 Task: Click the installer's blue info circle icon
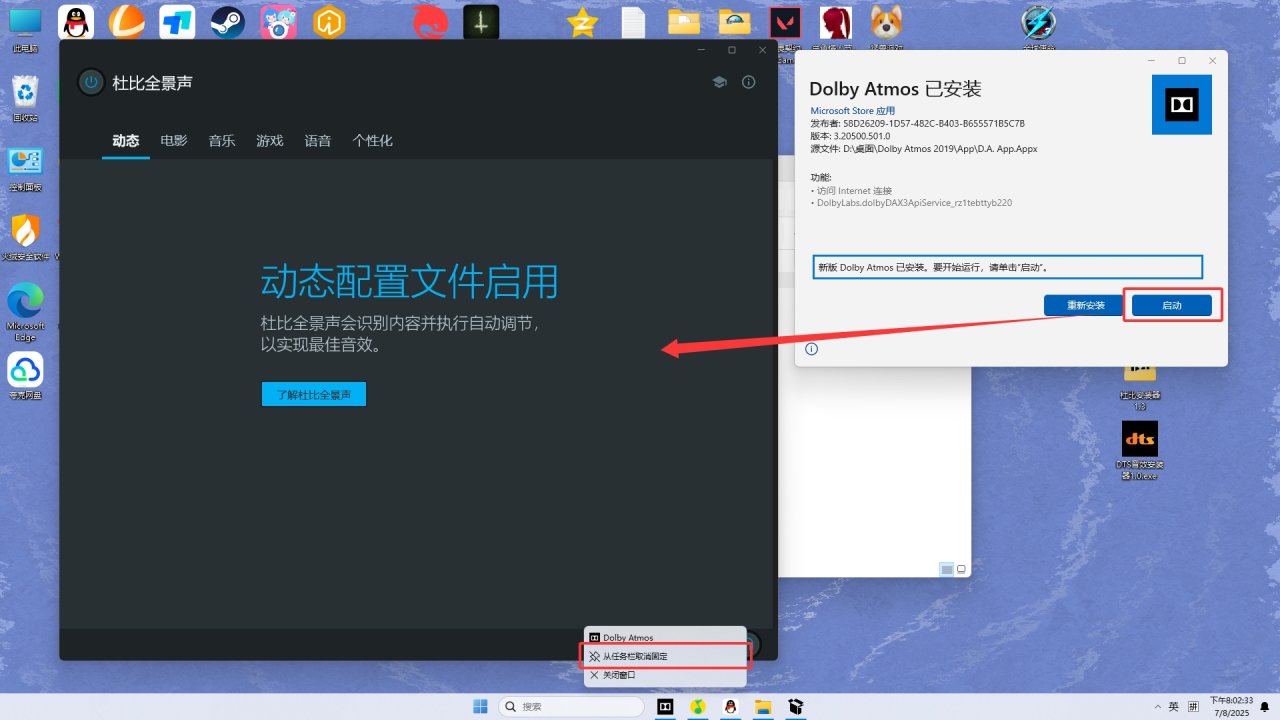[811, 349]
